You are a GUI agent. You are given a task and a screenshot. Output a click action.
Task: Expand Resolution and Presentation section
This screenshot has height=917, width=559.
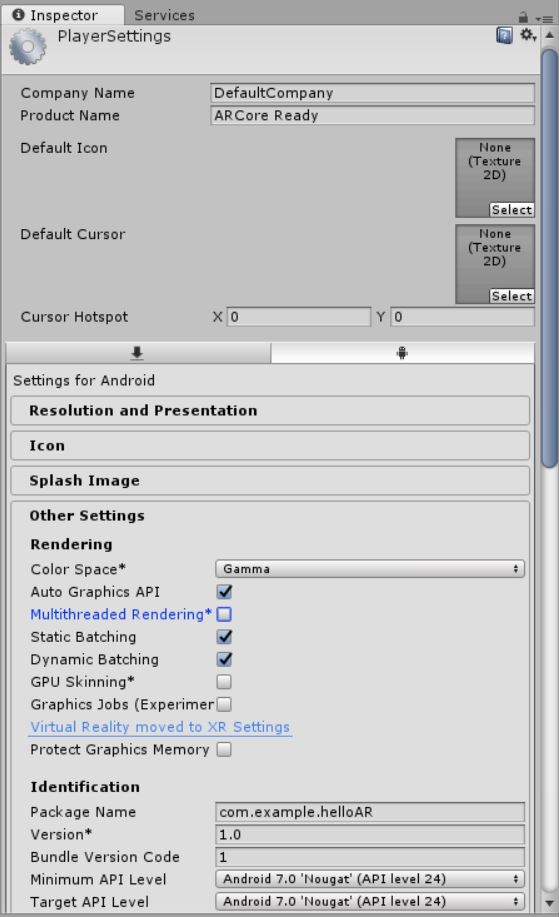(270, 411)
